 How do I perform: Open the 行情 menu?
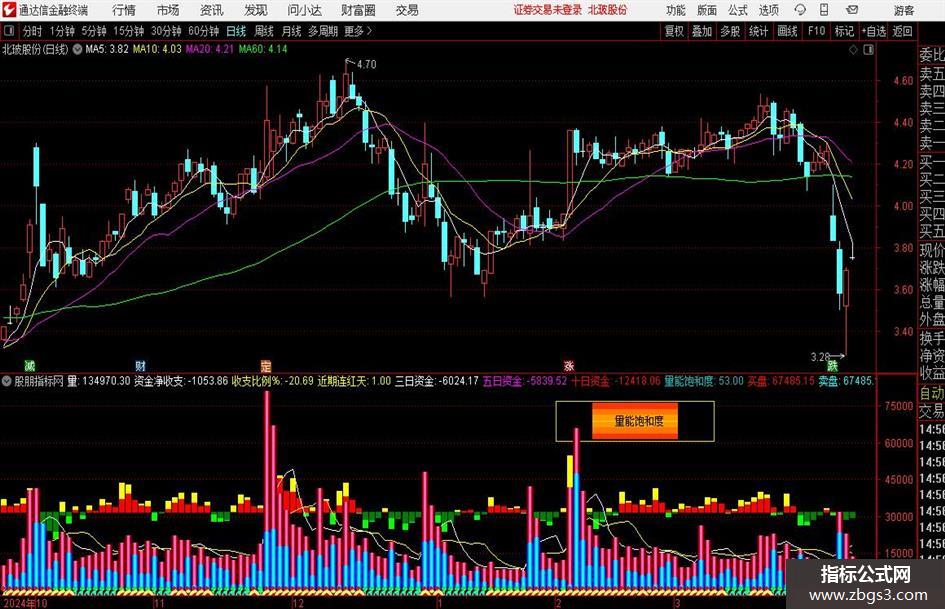(x=124, y=10)
